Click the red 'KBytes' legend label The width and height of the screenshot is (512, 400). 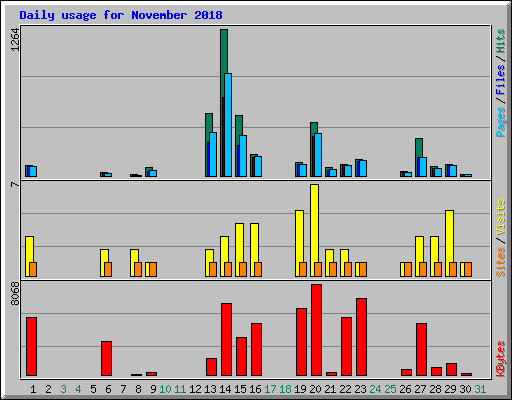tap(501, 359)
